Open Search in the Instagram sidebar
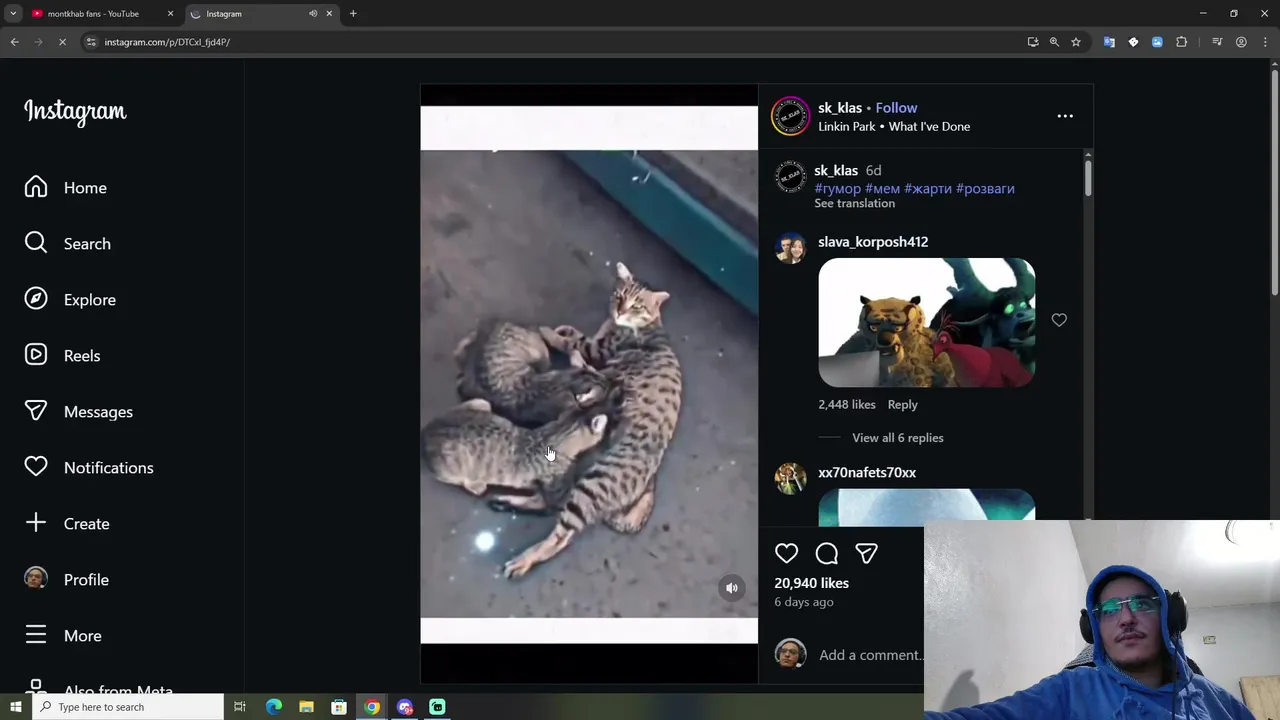Screen dimensions: 1280x720 coord(68,244)
